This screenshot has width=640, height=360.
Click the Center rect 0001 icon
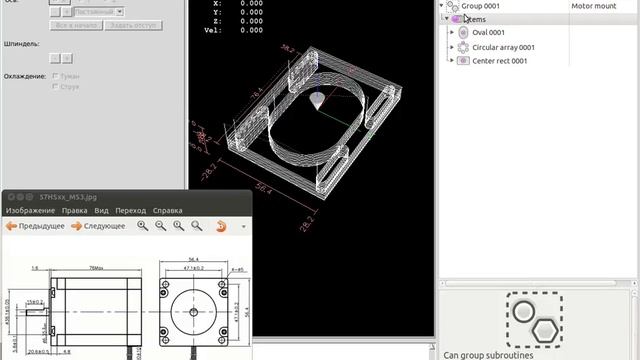(x=463, y=61)
